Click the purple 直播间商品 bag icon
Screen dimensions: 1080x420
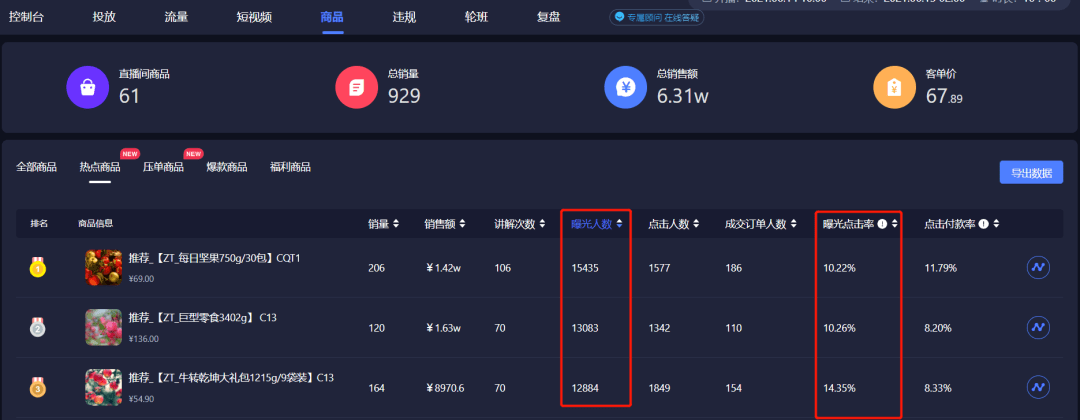[87, 87]
